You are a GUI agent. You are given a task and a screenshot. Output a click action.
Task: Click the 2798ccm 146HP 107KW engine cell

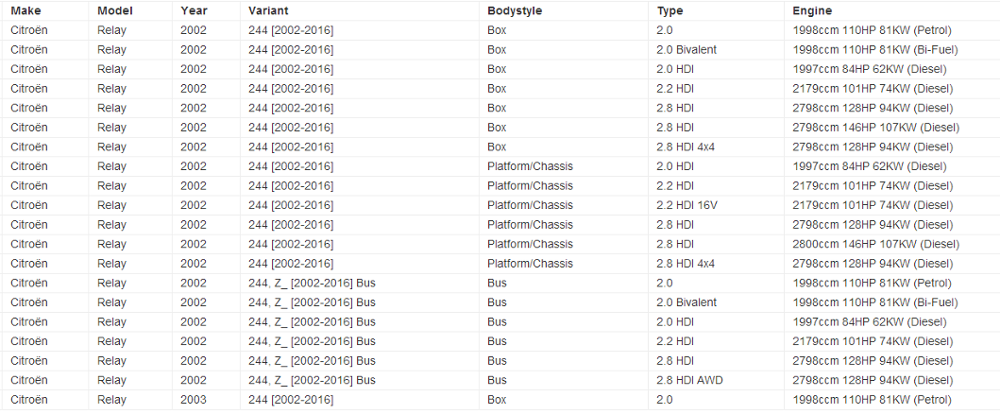[874, 127]
